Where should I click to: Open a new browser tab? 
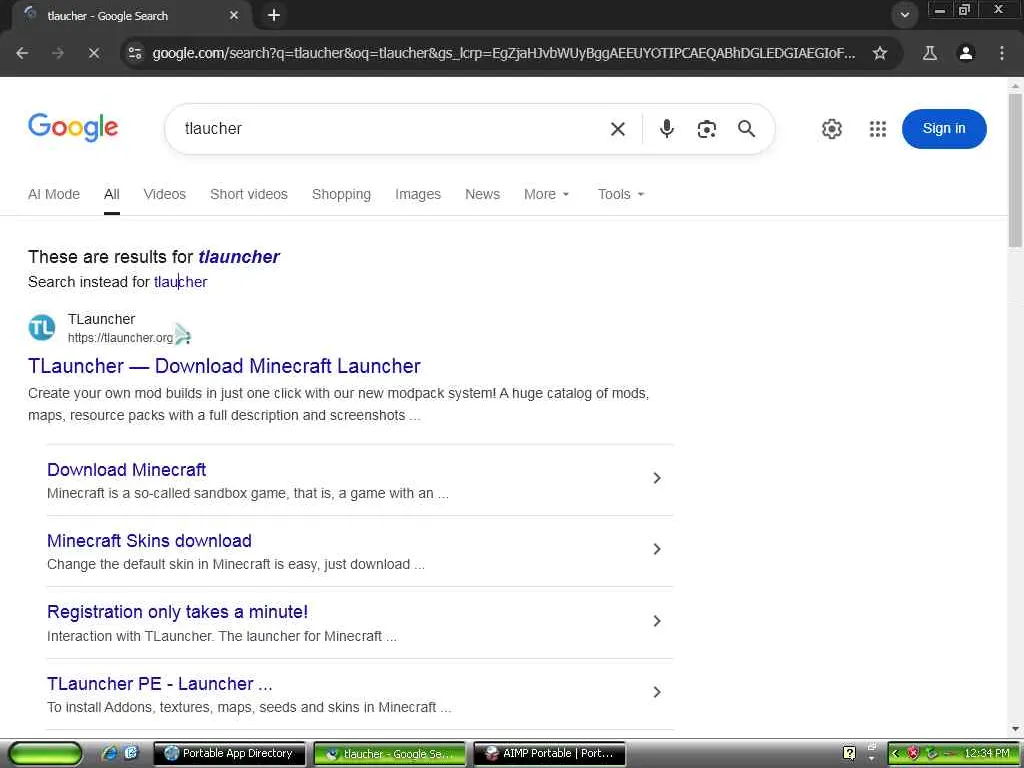[274, 15]
